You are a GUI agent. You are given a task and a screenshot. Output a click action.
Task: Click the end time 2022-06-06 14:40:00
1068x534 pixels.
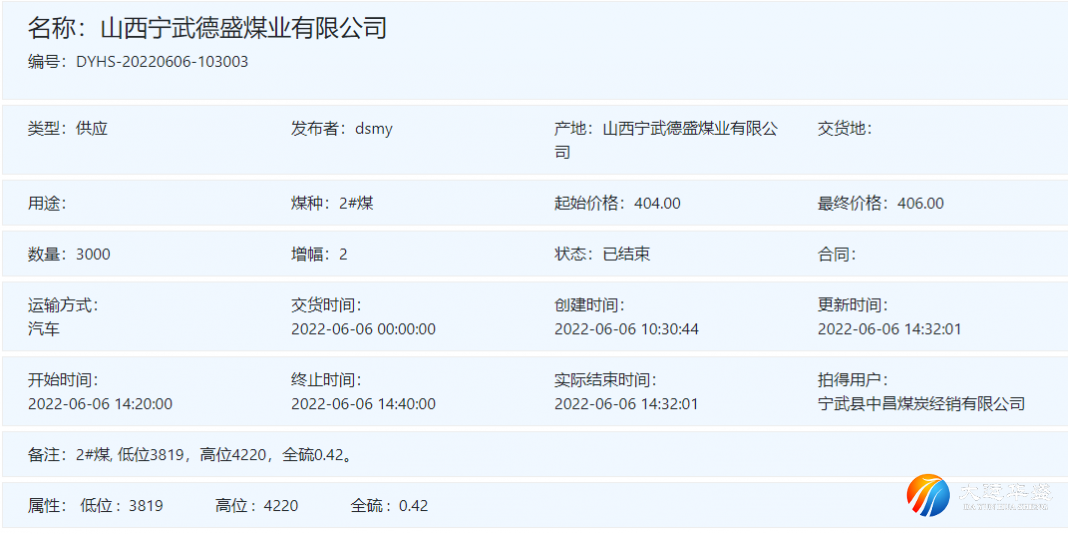click(363, 404)
